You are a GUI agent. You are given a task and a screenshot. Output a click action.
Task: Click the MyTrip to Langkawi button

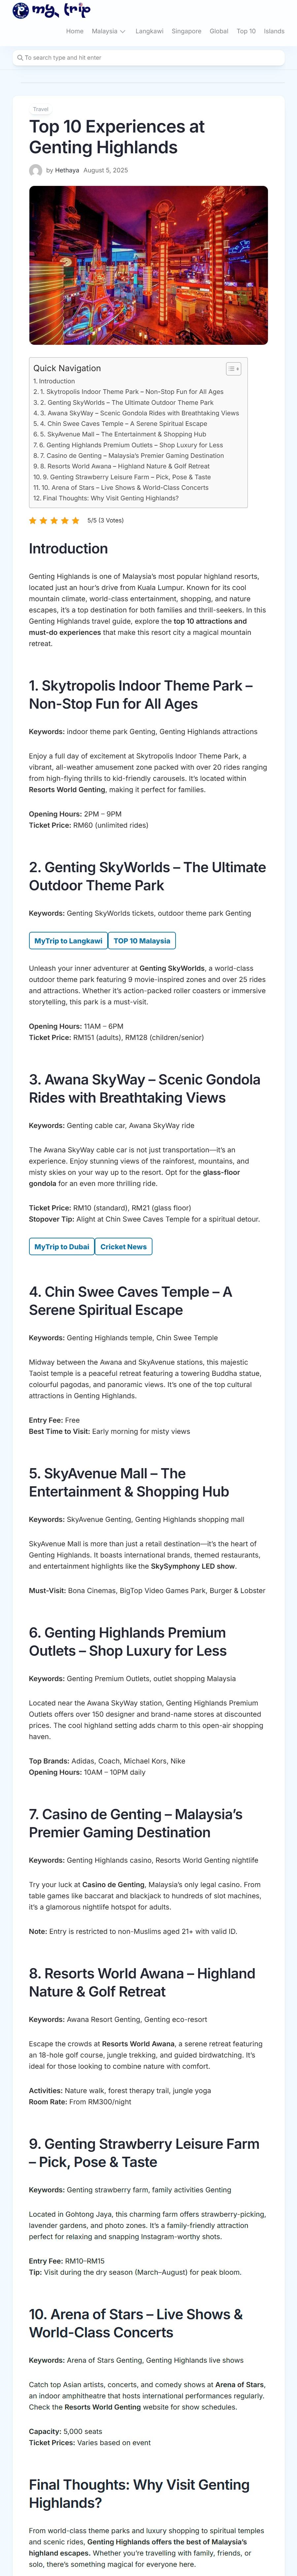[68, 941]
